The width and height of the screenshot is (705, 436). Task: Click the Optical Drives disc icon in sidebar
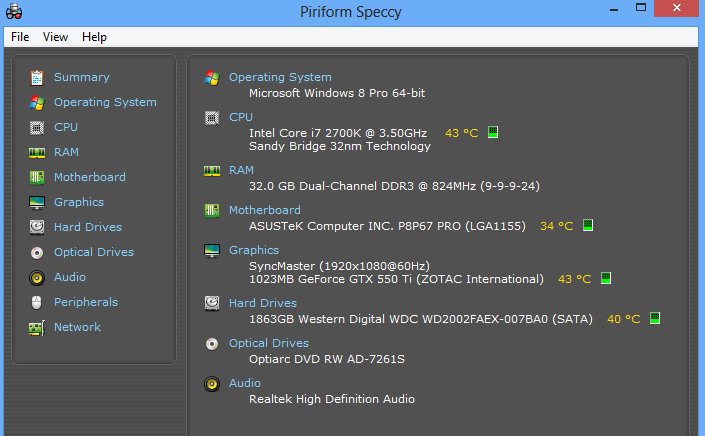click(37, 253)
